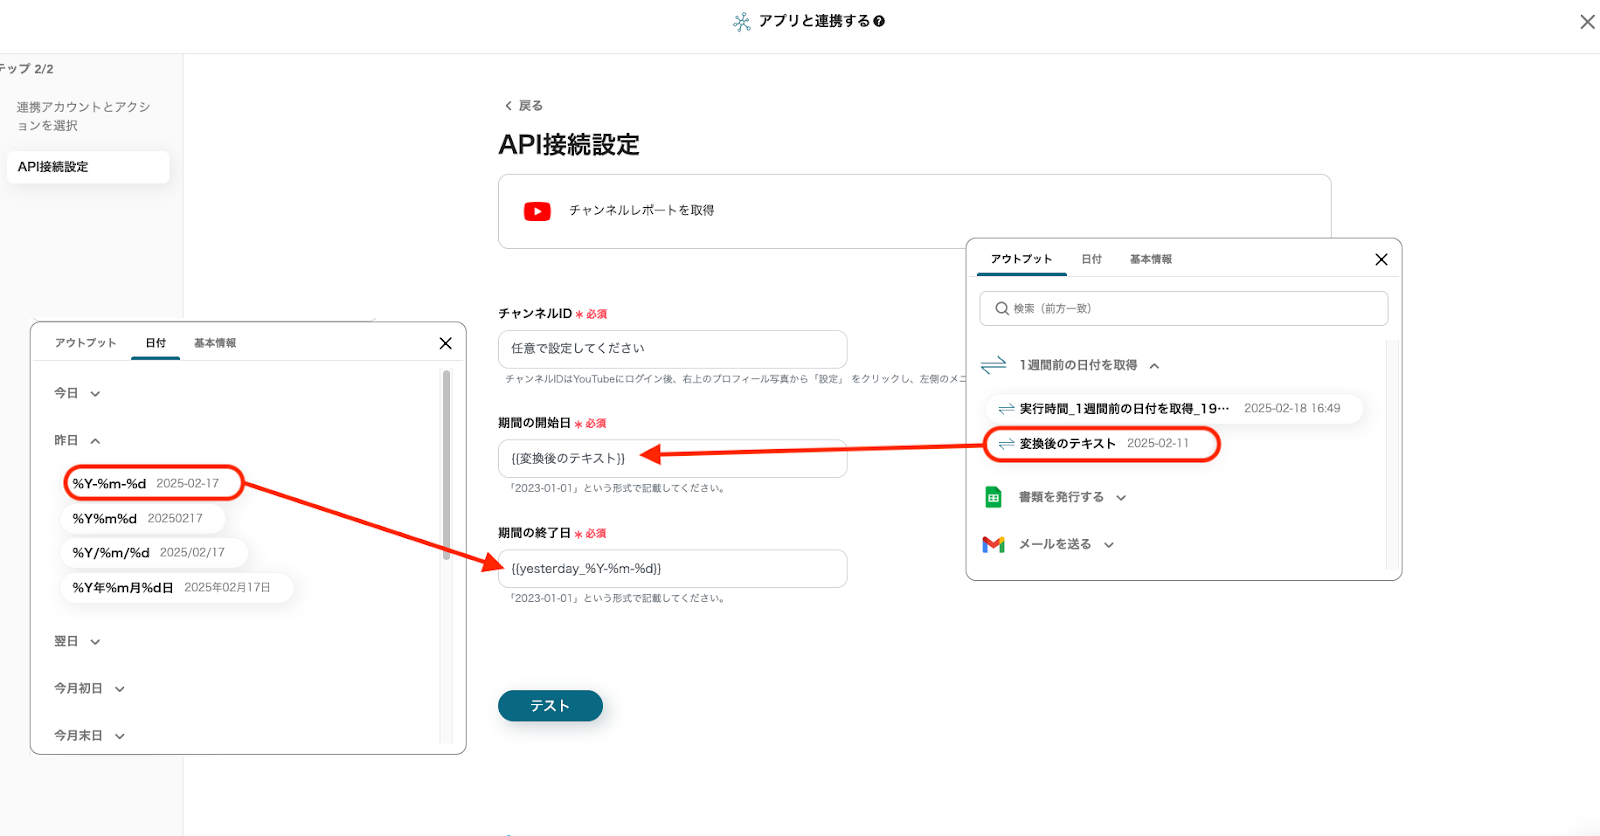Image resolution: width=1600 pixels, height=836 pixels.
Task: Click the arrows icon beside 1週間前の日付を取得
Action: (x=993, y=366)
